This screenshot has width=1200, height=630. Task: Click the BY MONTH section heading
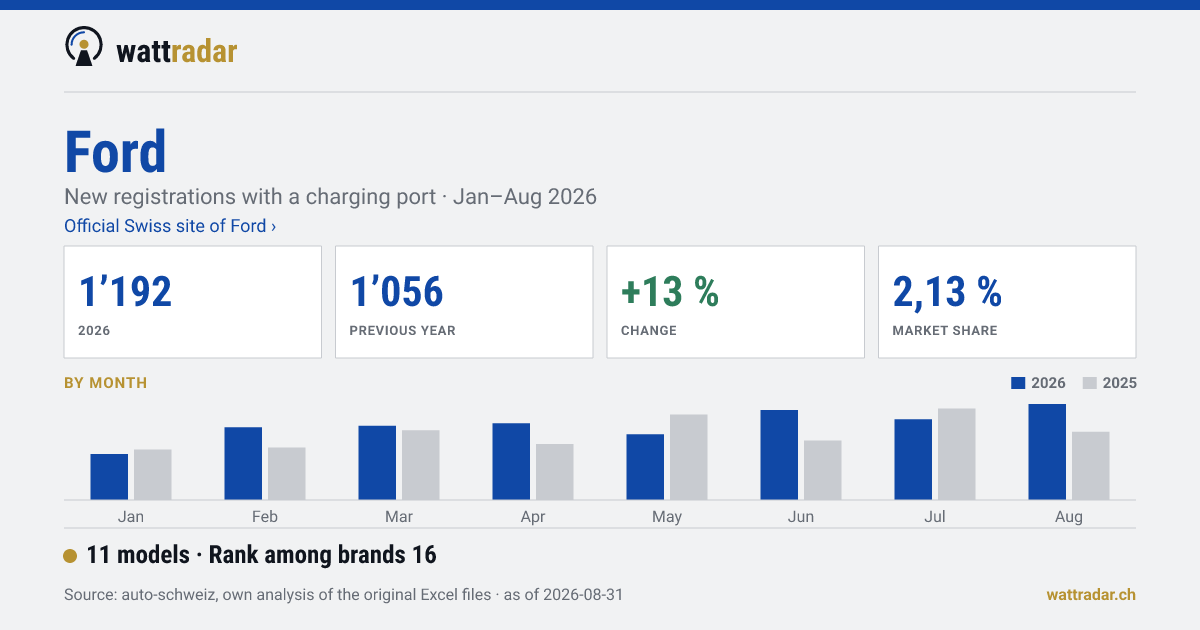point(106,383)
